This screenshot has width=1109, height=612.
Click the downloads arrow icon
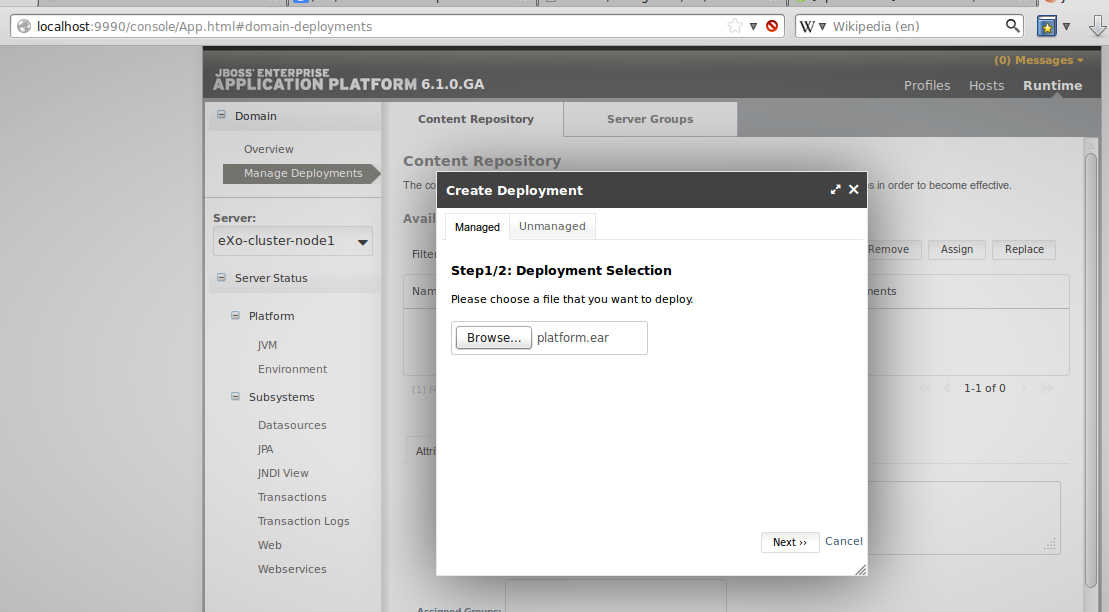pos(1096,26)
